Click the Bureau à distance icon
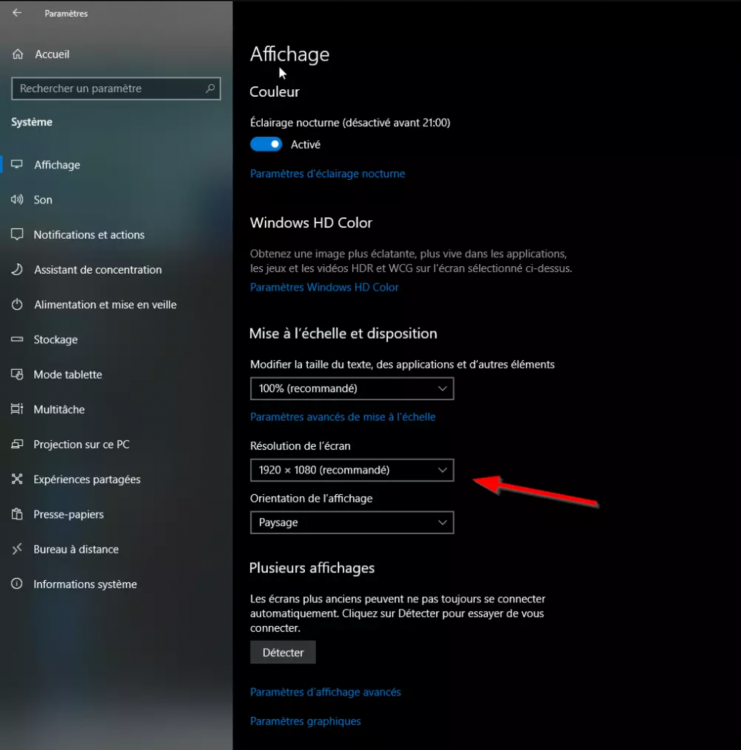This screenshot has width=741, height=750. (x=17, y=549)
